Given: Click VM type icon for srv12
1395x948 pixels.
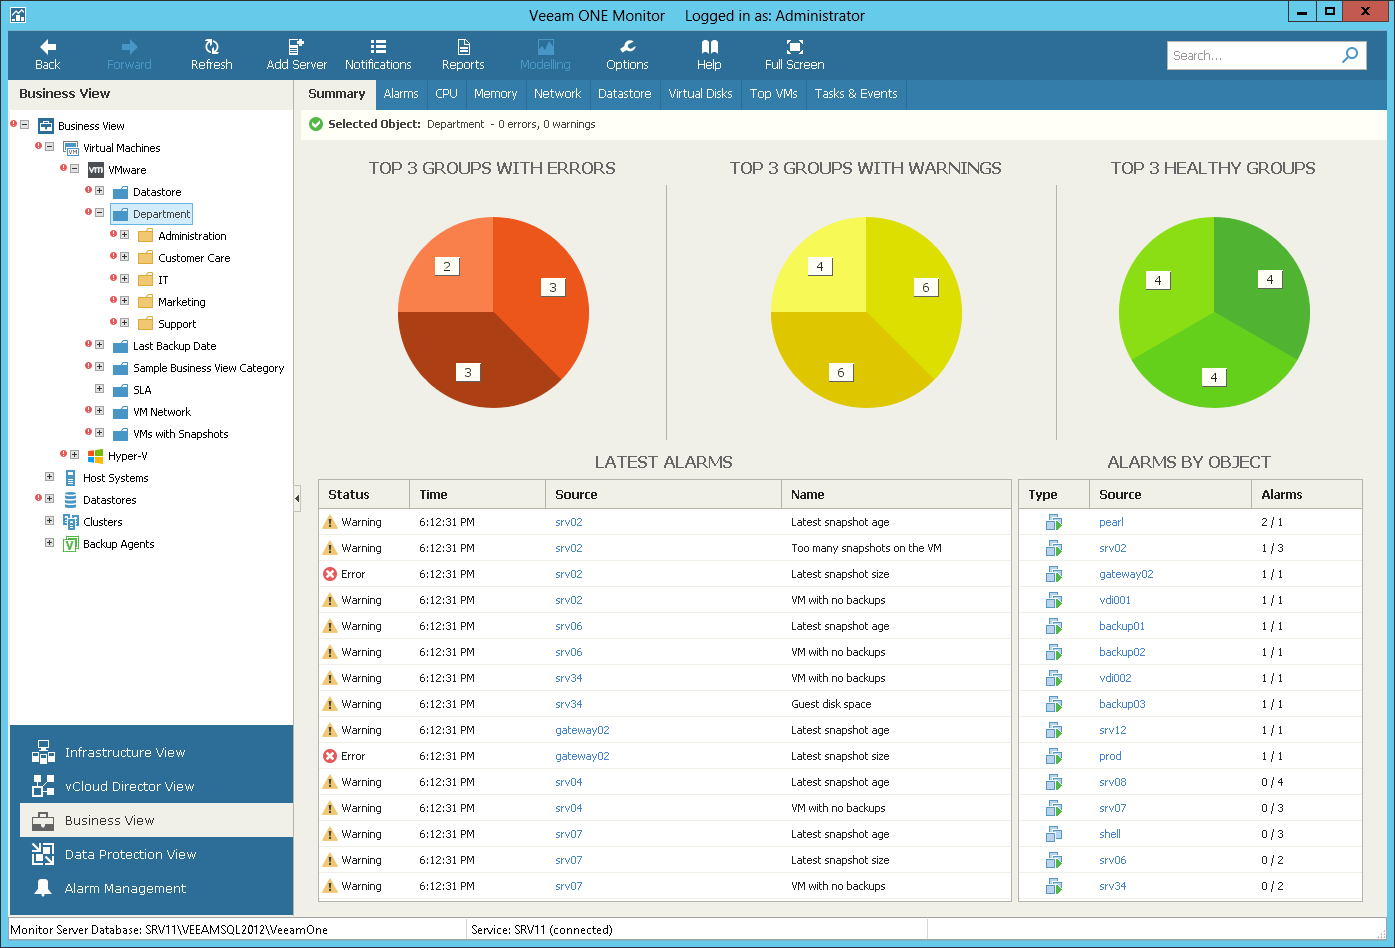Looking at the screenshot, I should tap(1053, 730).
